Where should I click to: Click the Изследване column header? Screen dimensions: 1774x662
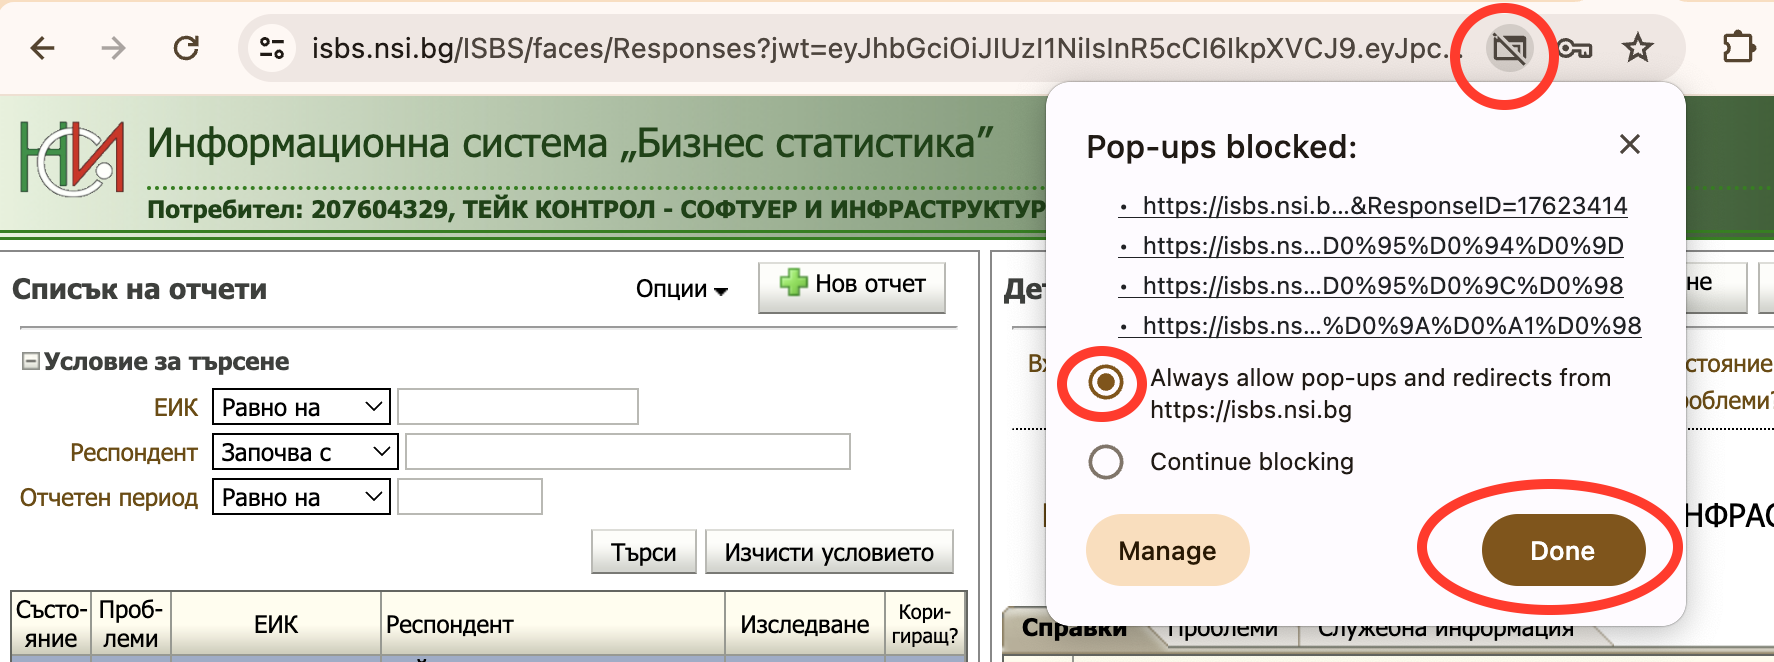point(805,624)
